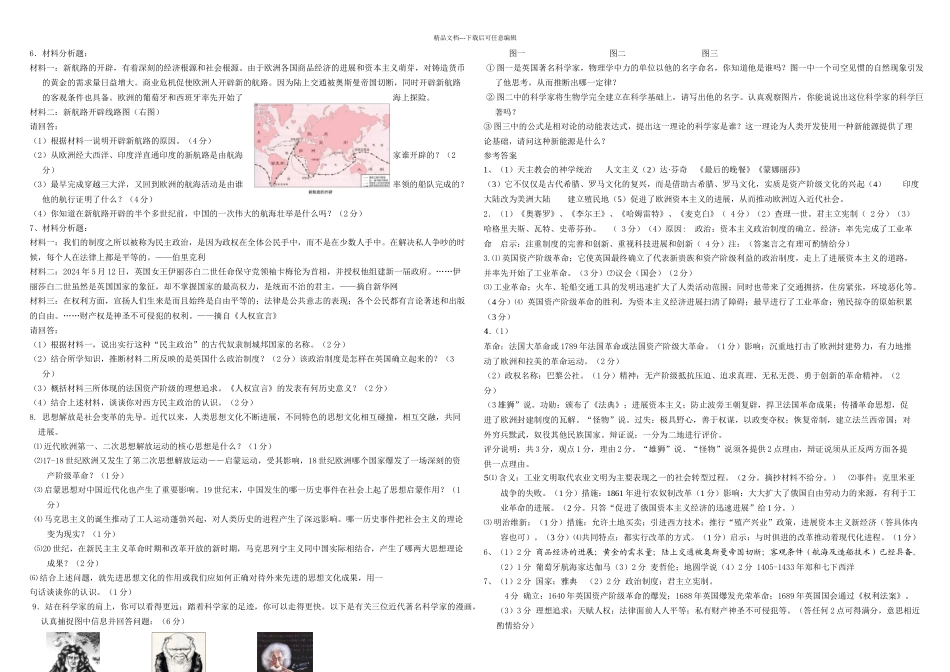
Task: Click the heading '6. 材料分析题'
Action: coord(58,53)
